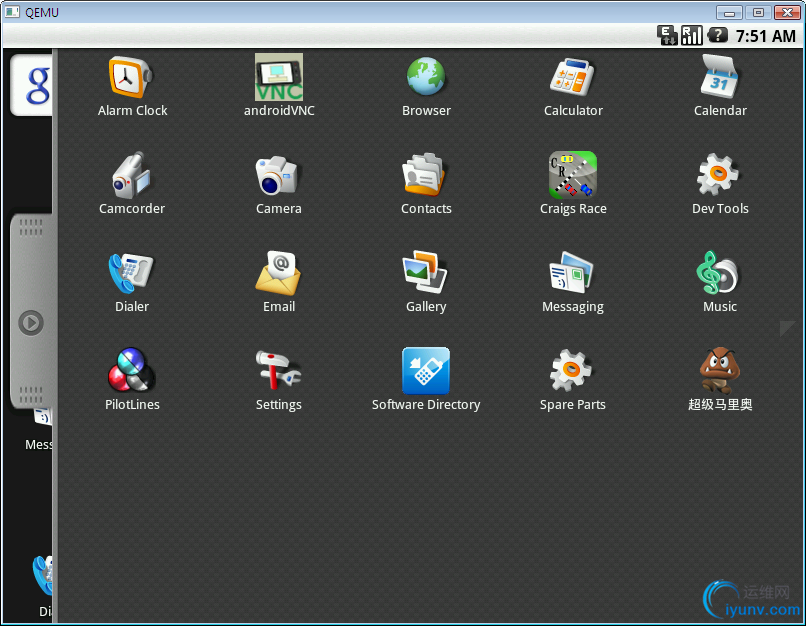Tap the Google search widget
The width and height of the screenshot is (806, 626).
tap(32, 85)
